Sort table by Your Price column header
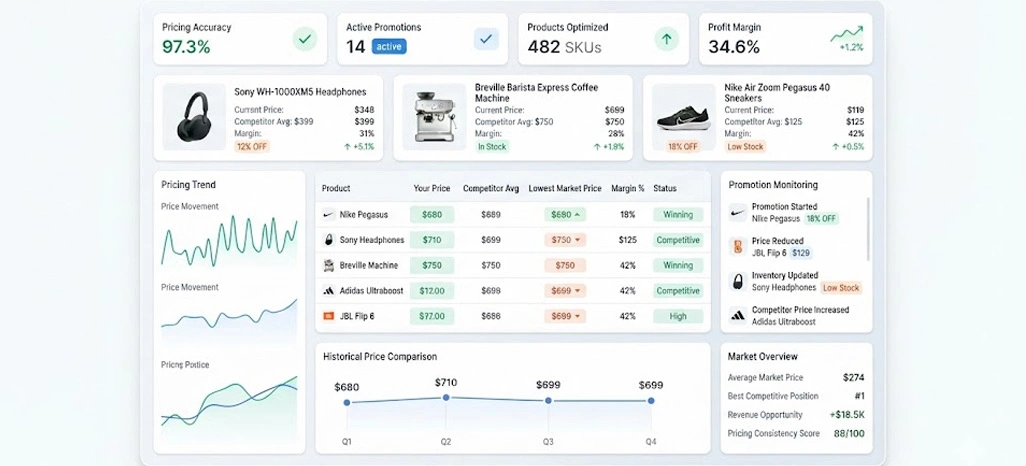This screenshot has width=1026, height=466. 432,188
